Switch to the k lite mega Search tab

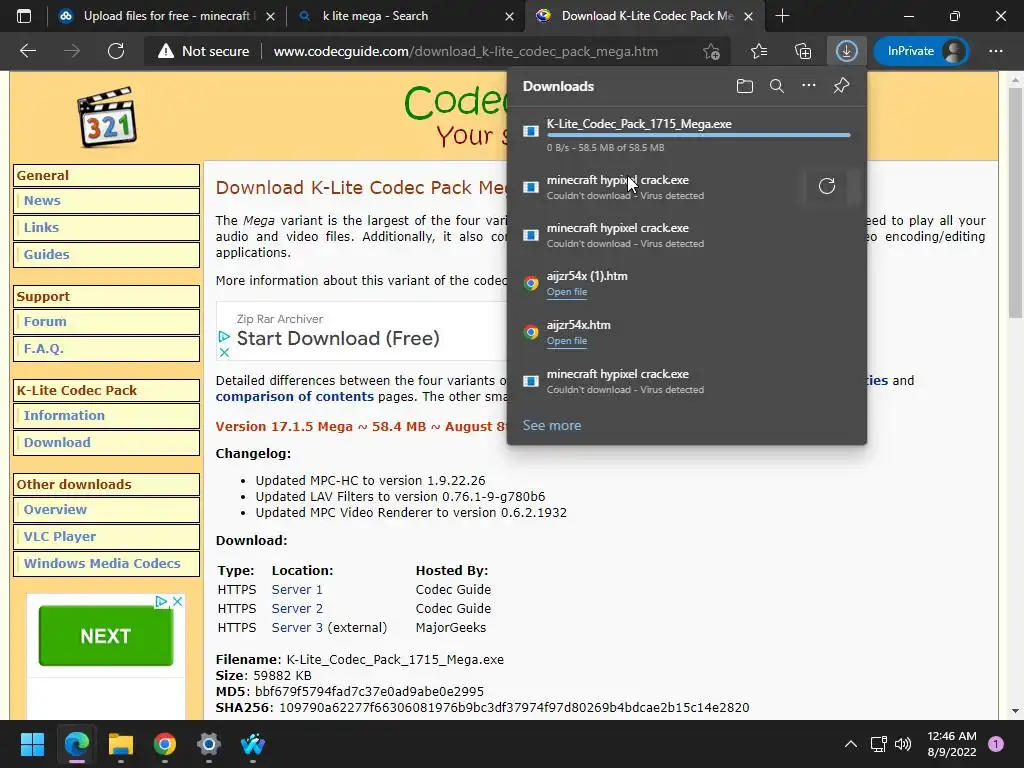click(405, 16)
